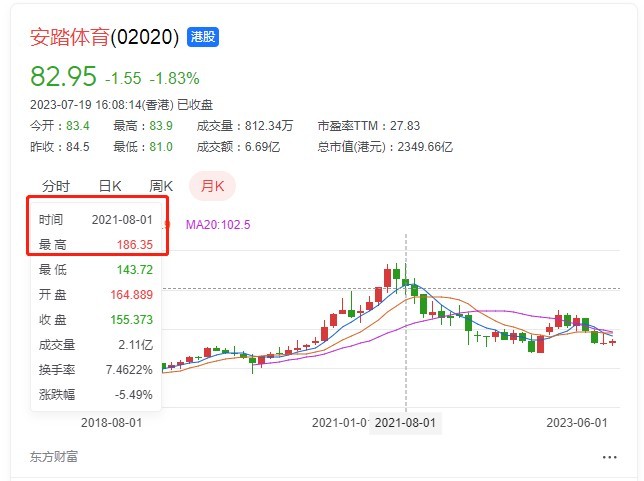Click the 2018-08-01 axis date label
This screenshot has height=481, width=644.
(x=111, y=423)
